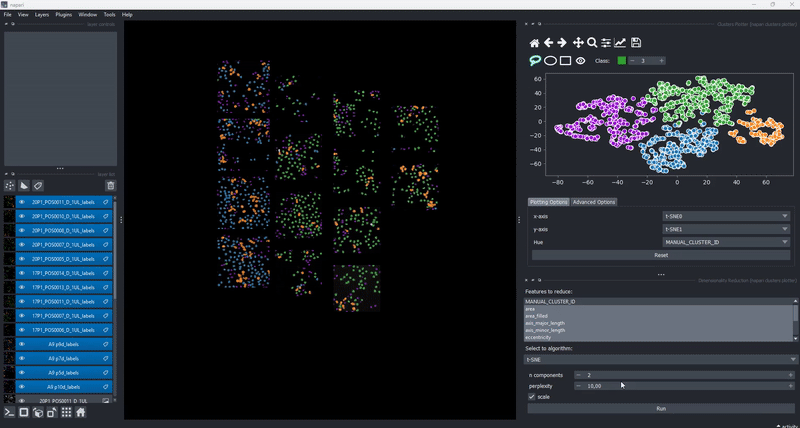Viewport: 800px width, 428px height.
Task: Switch to the Plotting Options tab
Action: (x=548, y=202)
